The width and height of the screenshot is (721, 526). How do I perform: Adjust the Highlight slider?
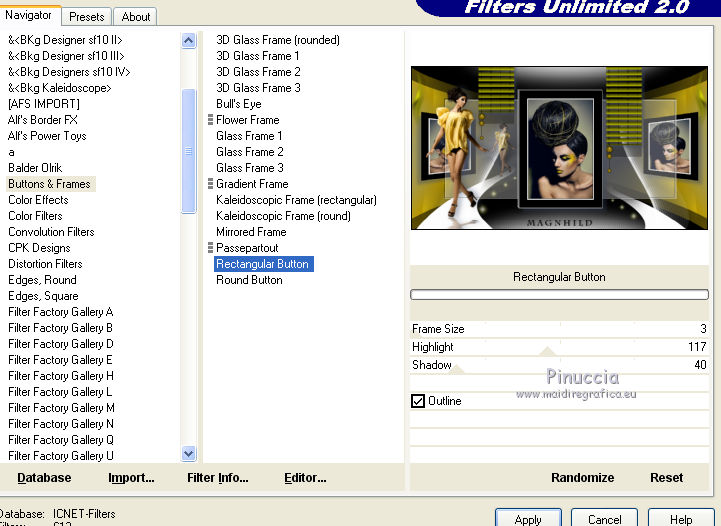[559, 347]
